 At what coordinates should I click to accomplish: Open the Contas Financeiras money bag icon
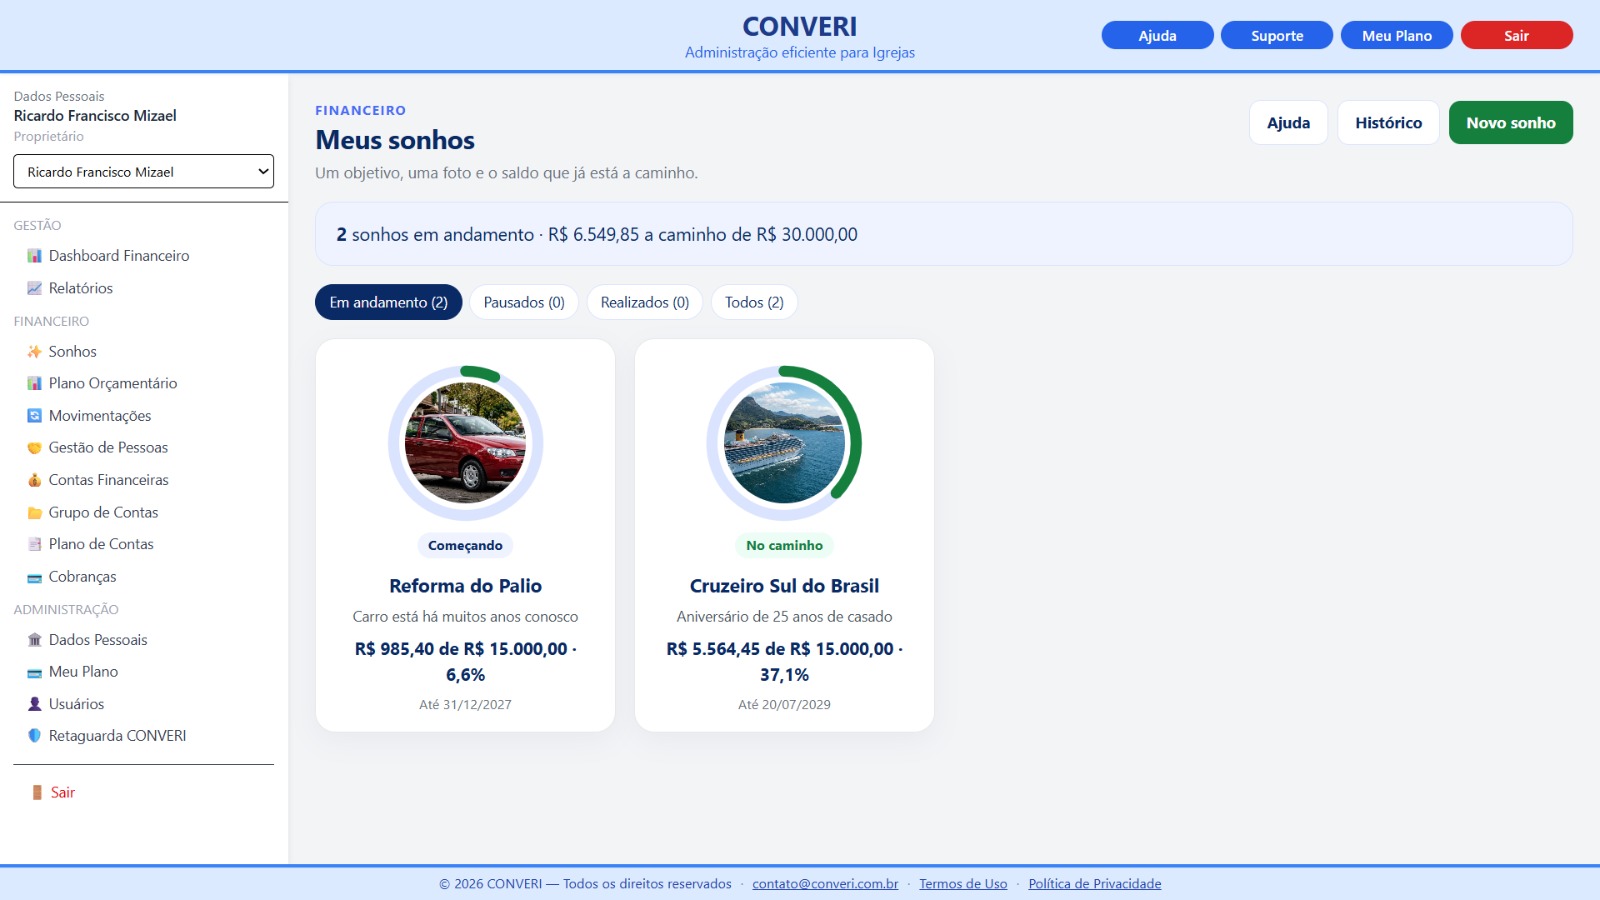pos(34,480)
